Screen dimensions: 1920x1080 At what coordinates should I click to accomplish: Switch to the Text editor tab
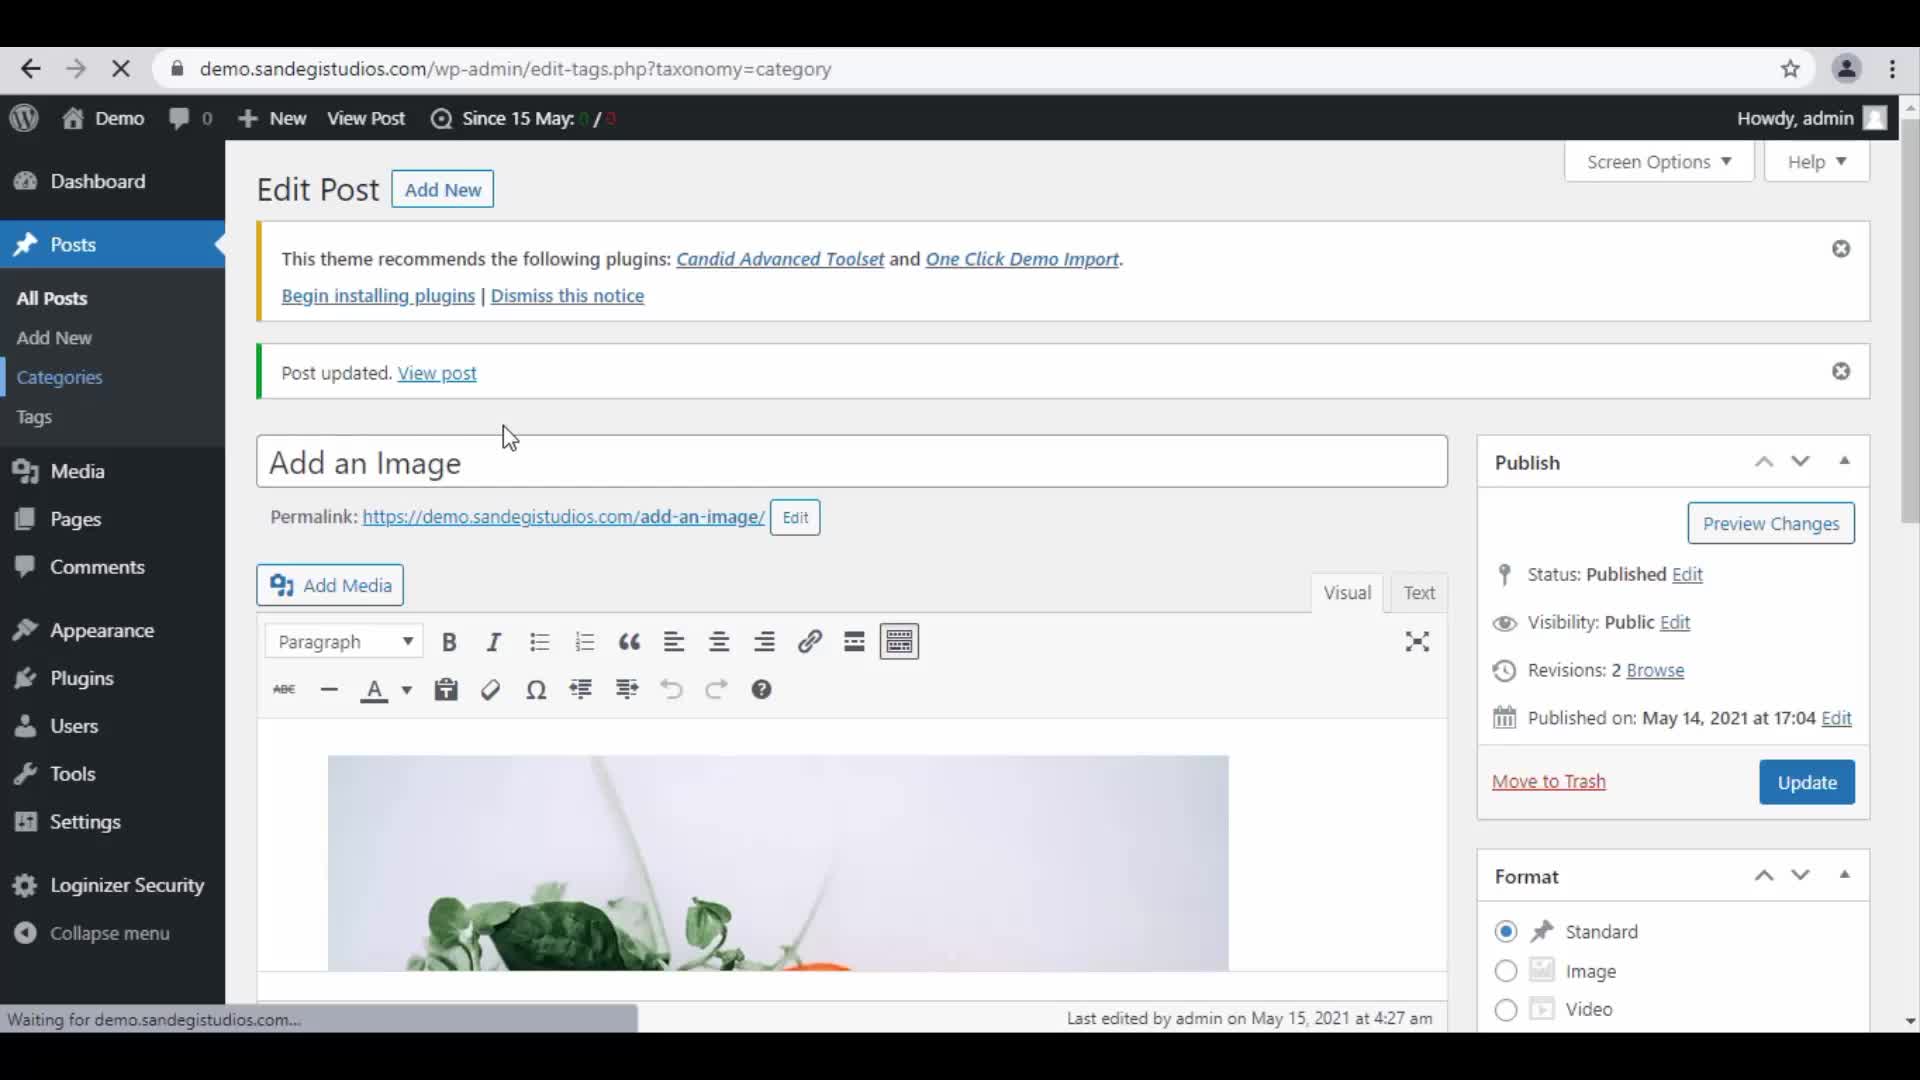1419,593
